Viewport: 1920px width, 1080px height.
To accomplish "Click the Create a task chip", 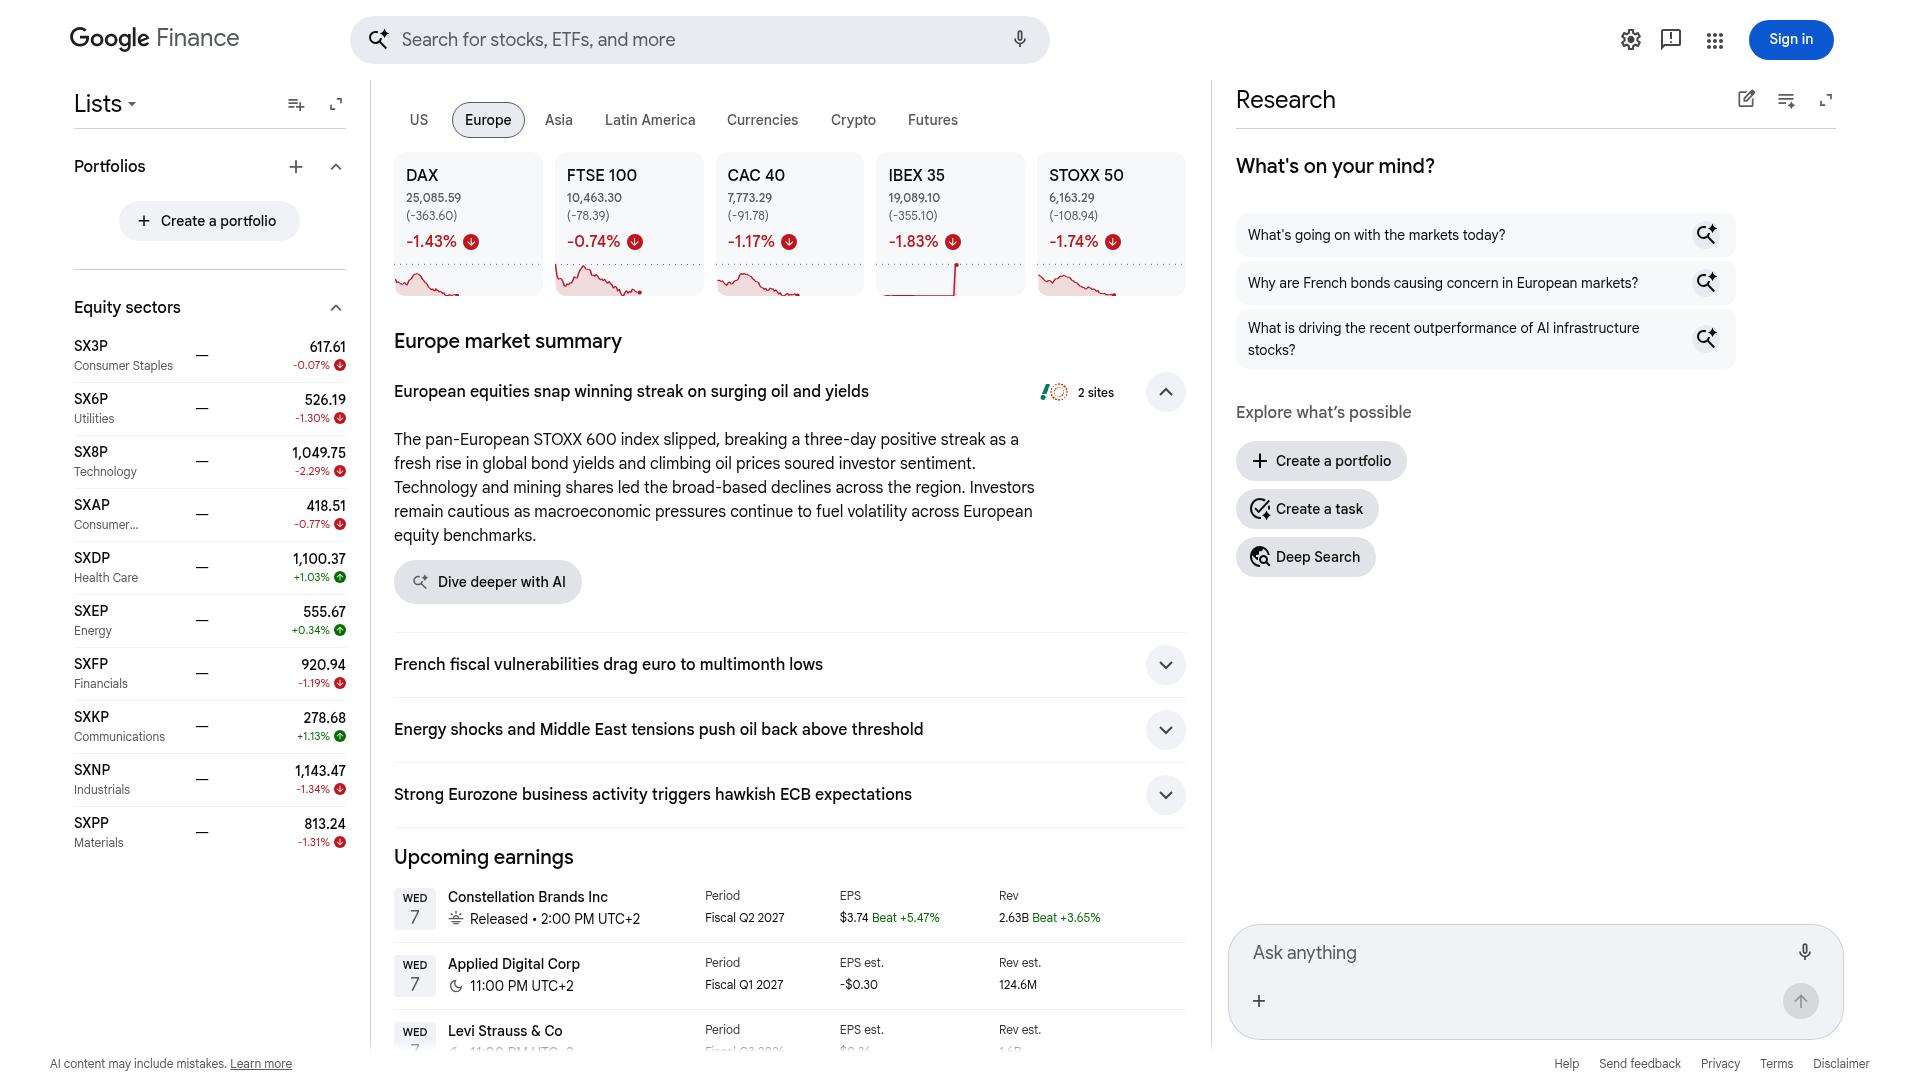I will point(1307,509).
